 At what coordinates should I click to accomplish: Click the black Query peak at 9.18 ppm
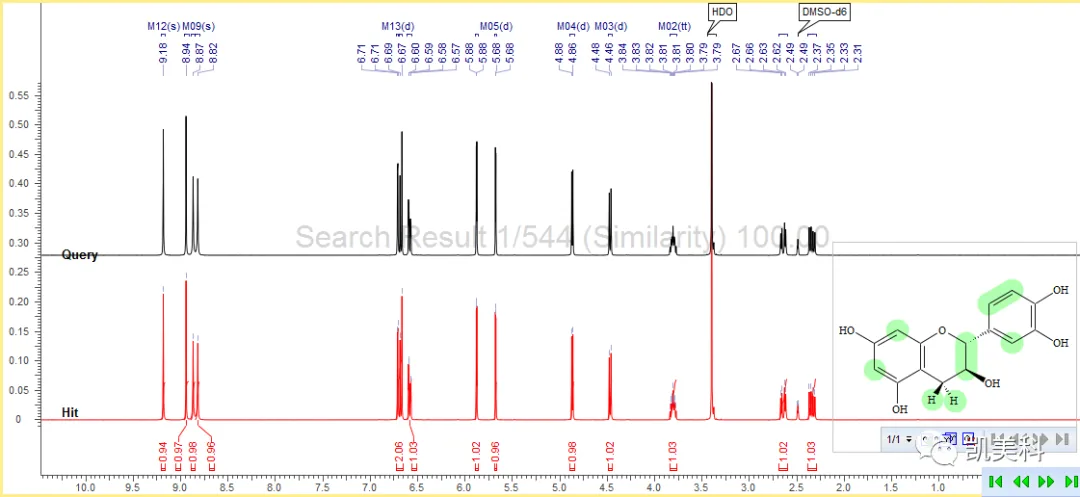coord(163,193)
